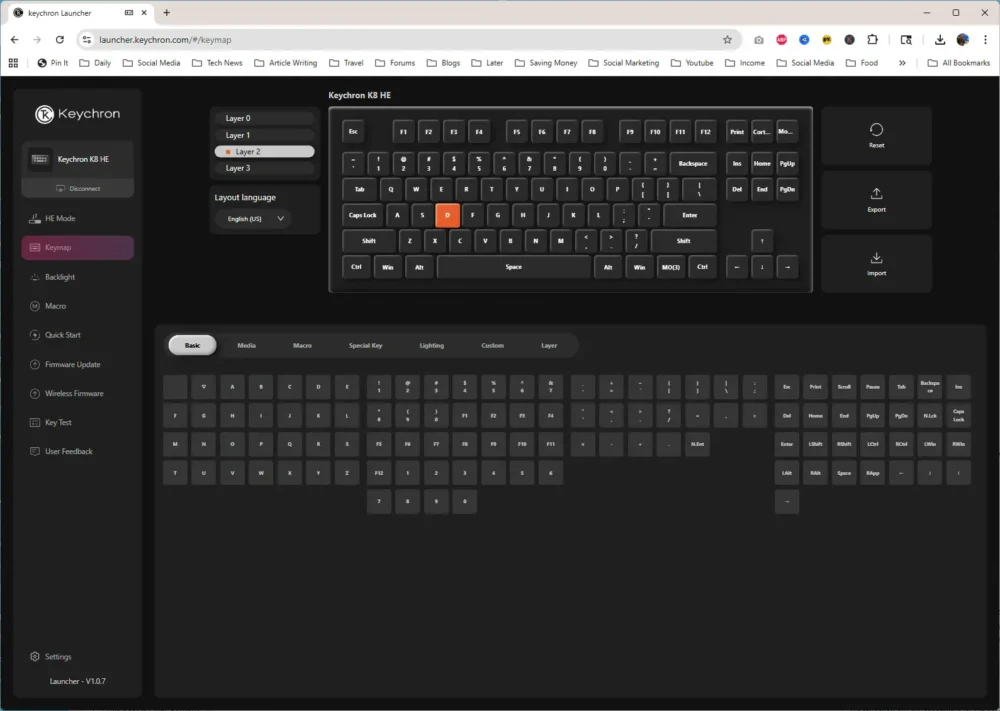Select Layer 2
The width and height of the screenshot is (1000, 711).
pos(264,152)
